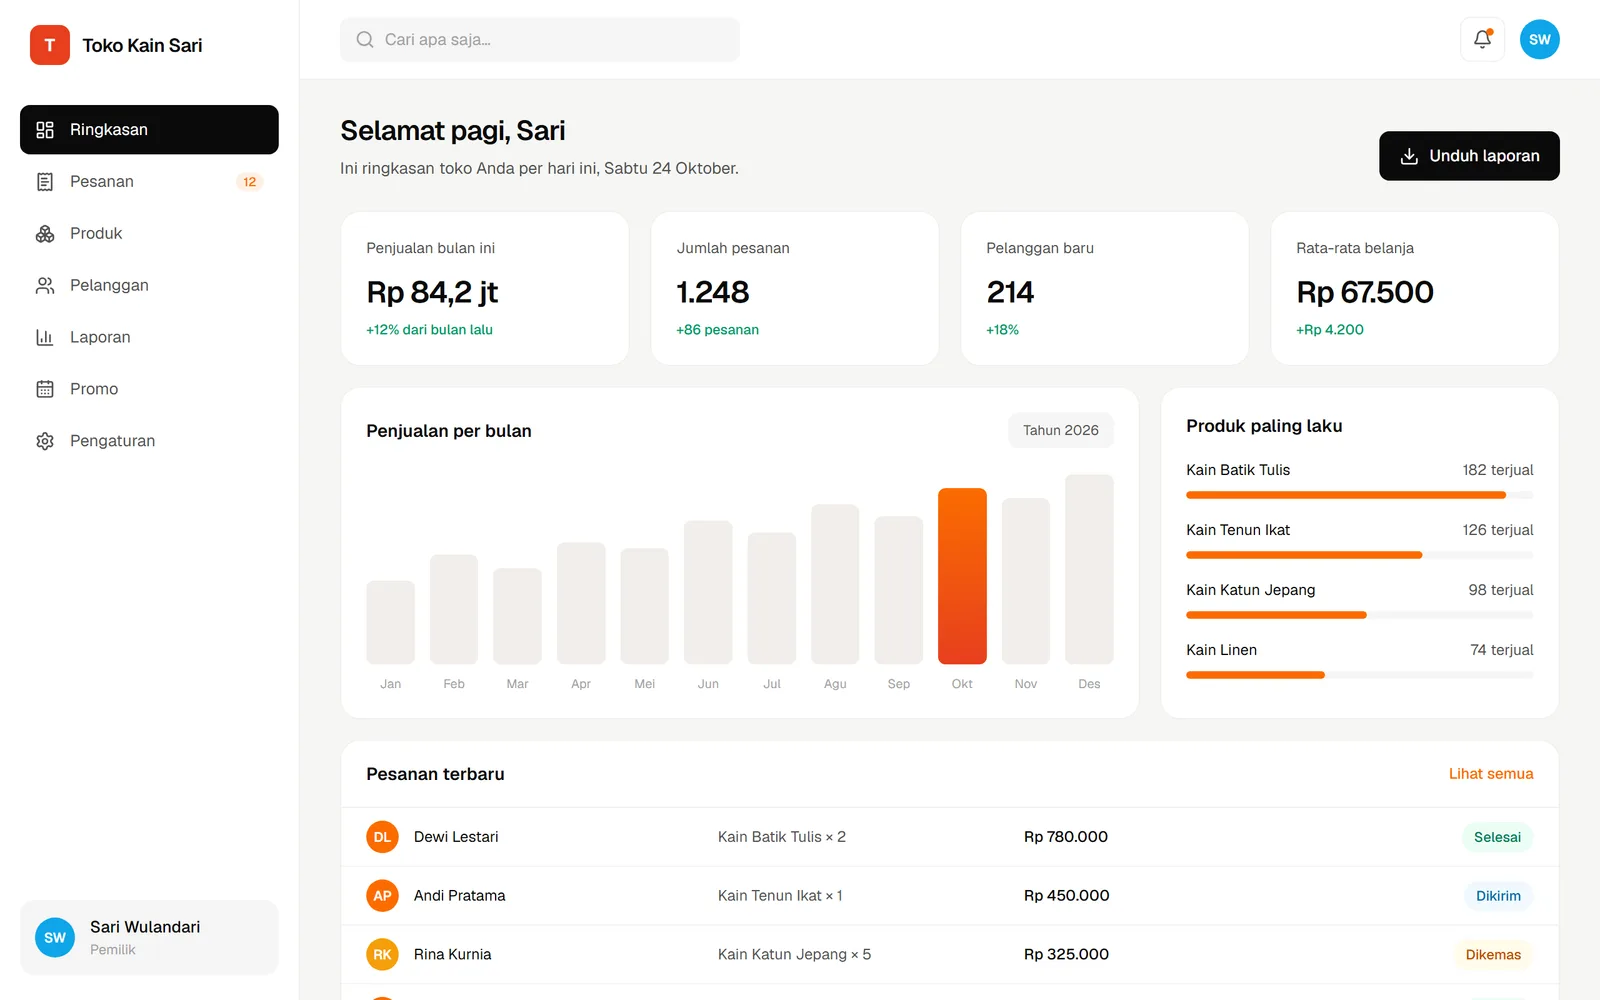Click the Pesanan 12 count badge
The image size is (1600, 1000).
coord(250,182)
